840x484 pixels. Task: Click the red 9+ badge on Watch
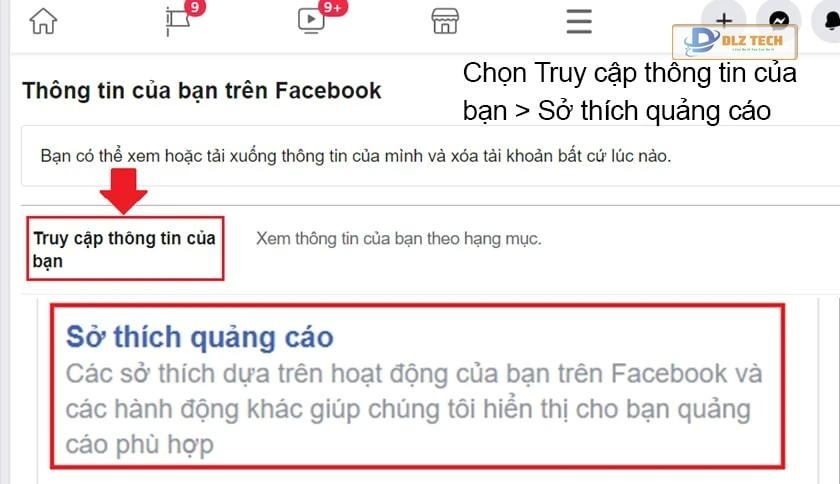tap(333, 8)
